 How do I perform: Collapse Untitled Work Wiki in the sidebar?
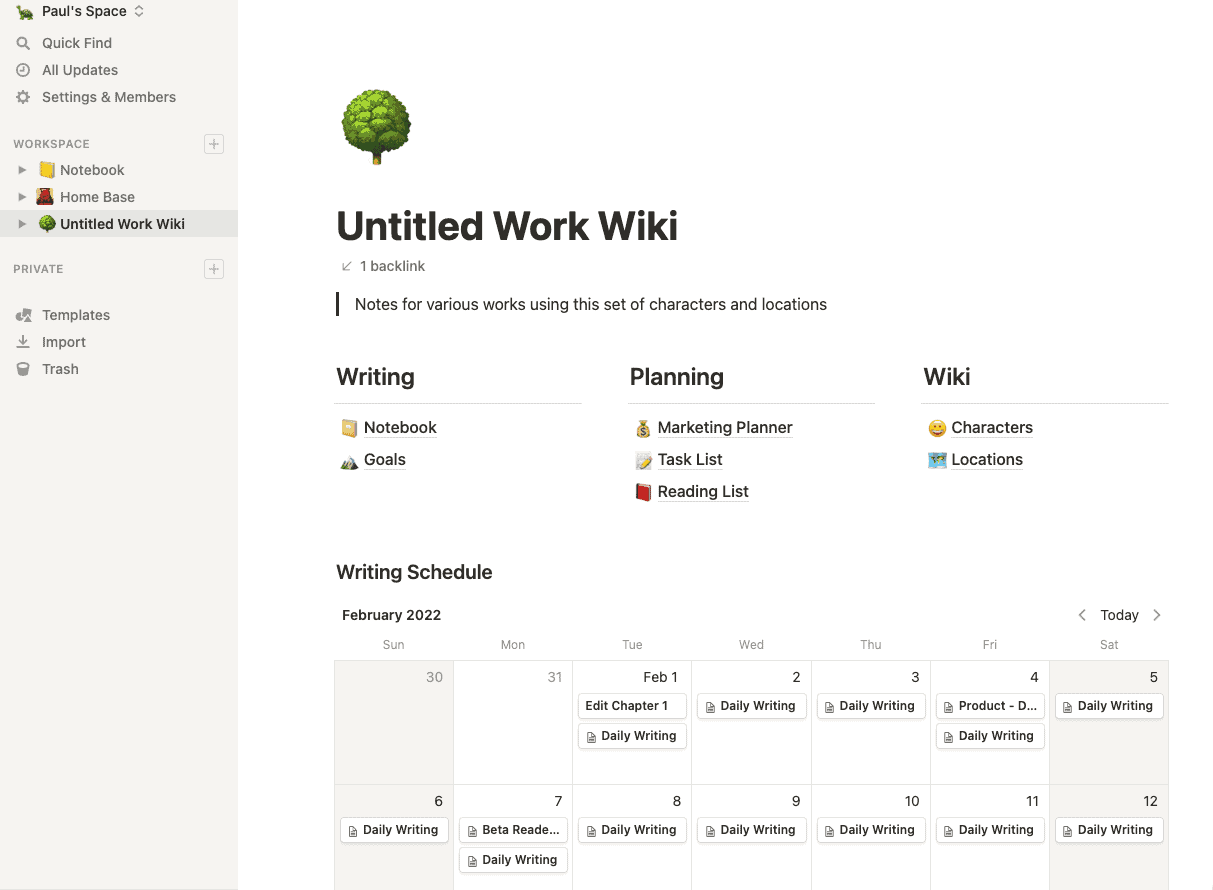[x=24, y=223]
